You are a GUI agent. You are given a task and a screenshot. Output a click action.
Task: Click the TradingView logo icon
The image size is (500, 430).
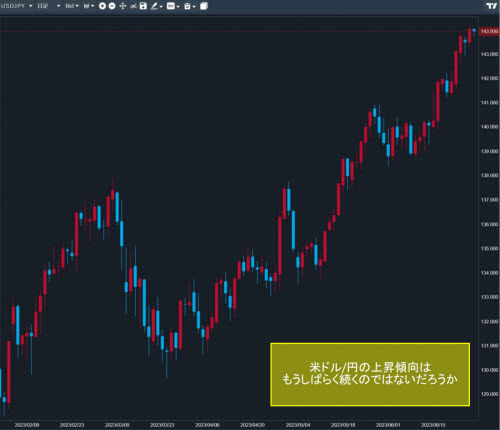click(491, 6)
